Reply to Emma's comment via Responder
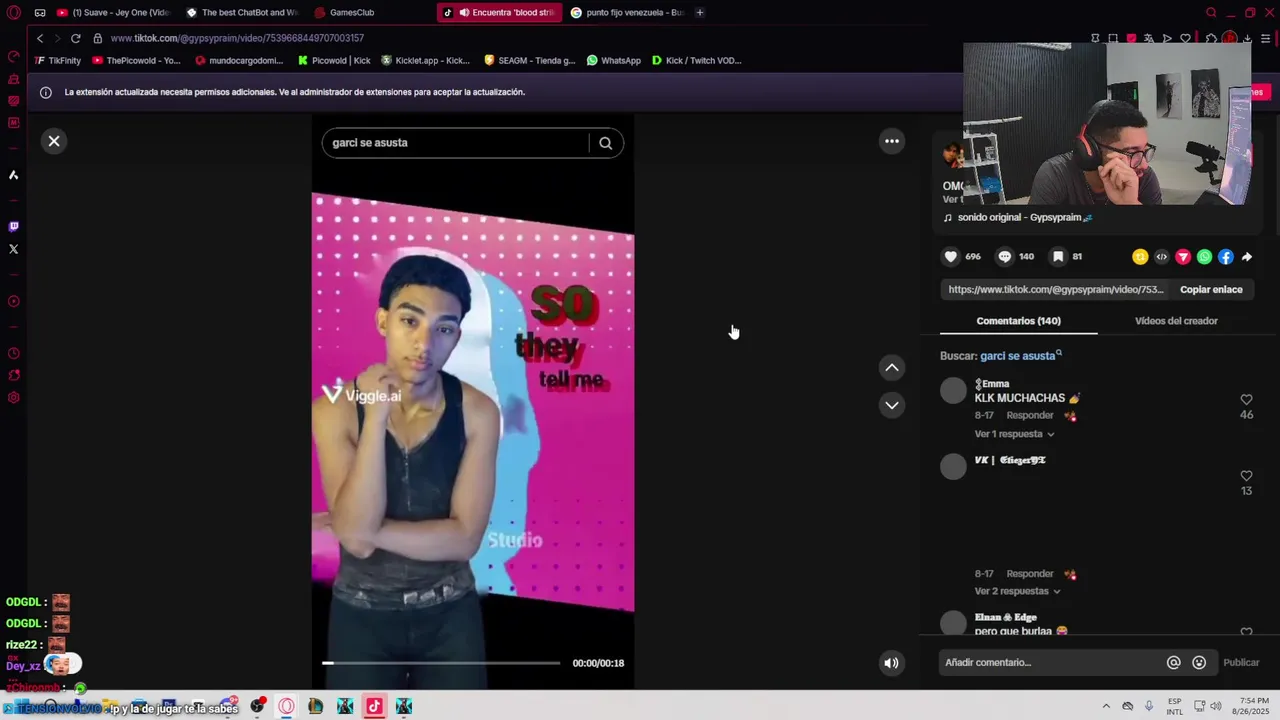Viewport: 1280px width, 720px height. click(x=1030, y=415)
